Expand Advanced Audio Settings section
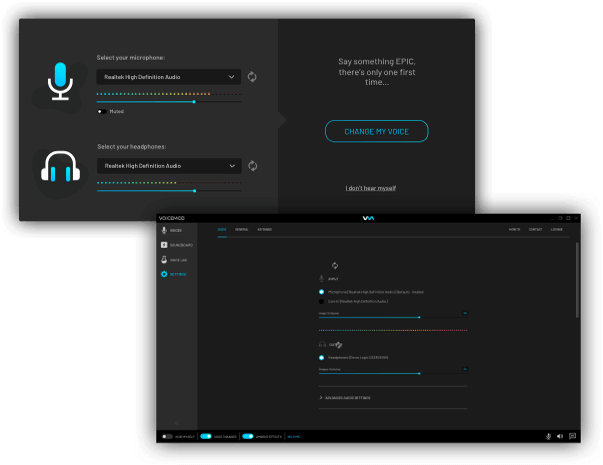The image size is (603, 465). [345, 398]
